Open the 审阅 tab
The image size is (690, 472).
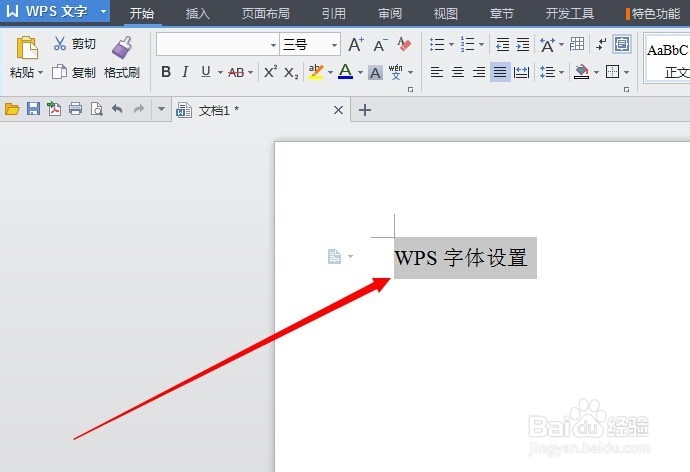click(x=390, y=13)
